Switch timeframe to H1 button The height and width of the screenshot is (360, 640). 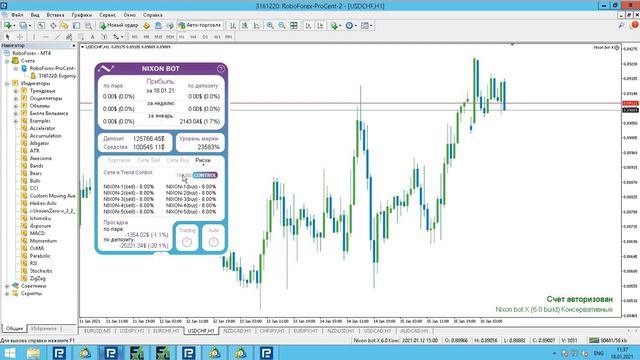coord(182,37)
